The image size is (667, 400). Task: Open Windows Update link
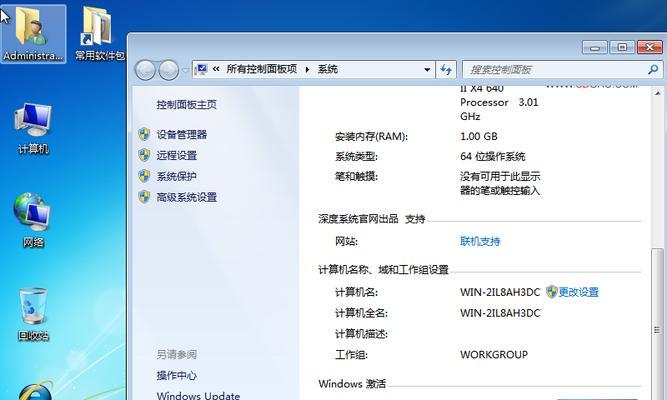tap(198, 395)
